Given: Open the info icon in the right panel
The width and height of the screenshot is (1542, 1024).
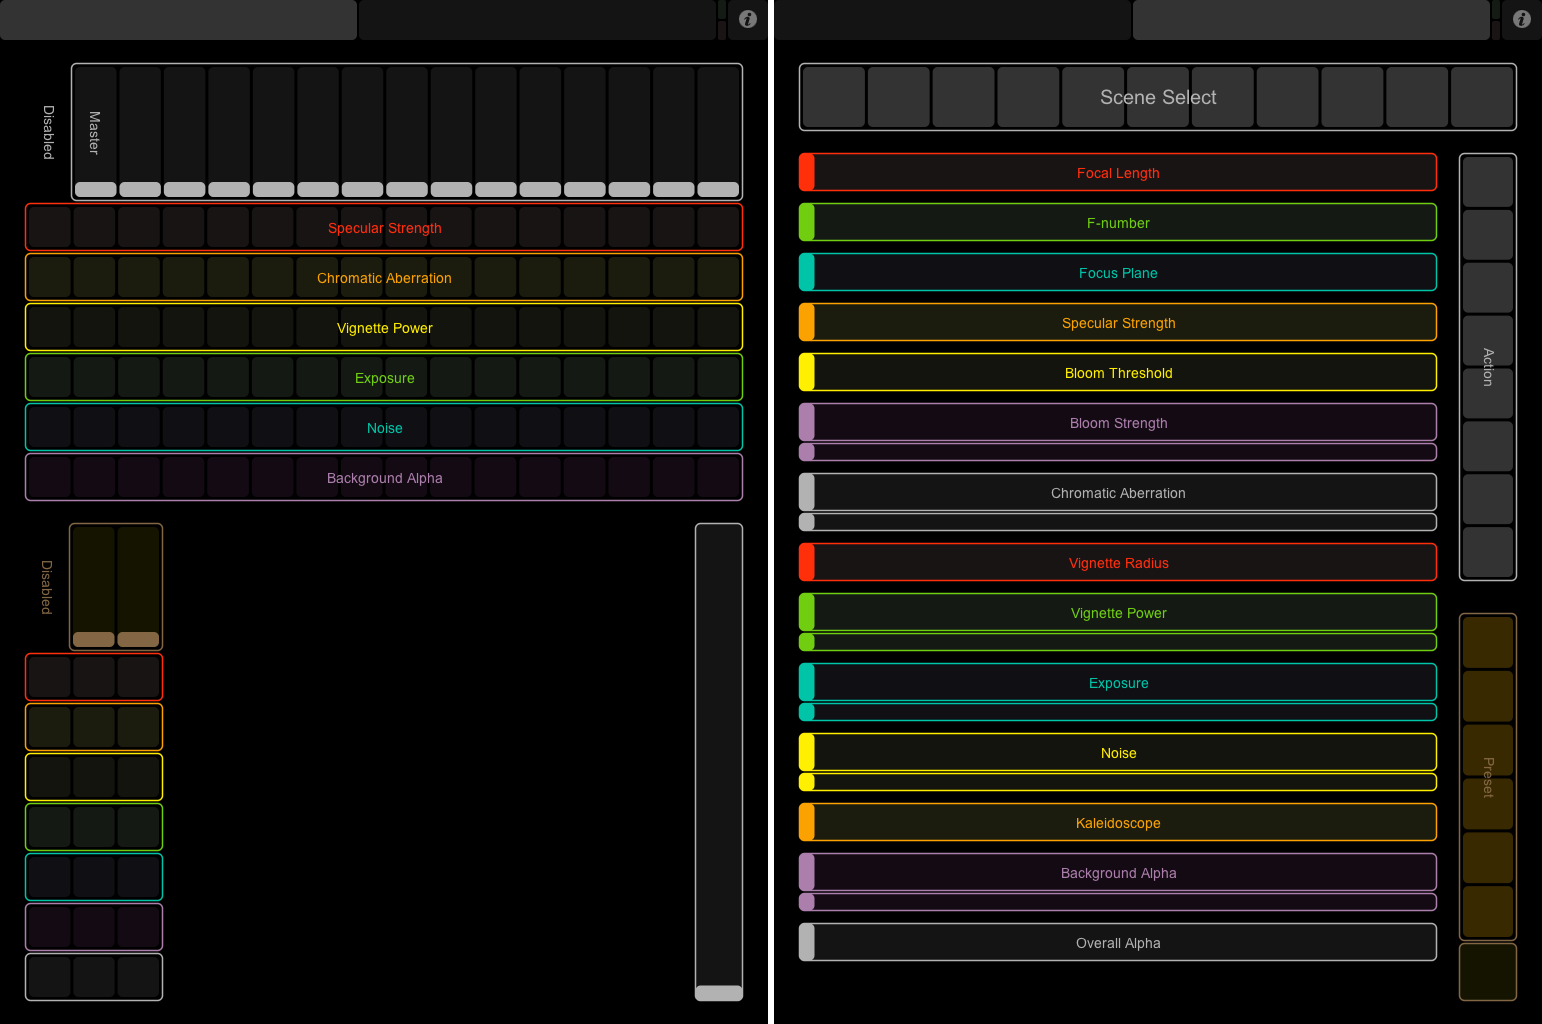Looking at the screenshot, I should [x=1521, y=19].
